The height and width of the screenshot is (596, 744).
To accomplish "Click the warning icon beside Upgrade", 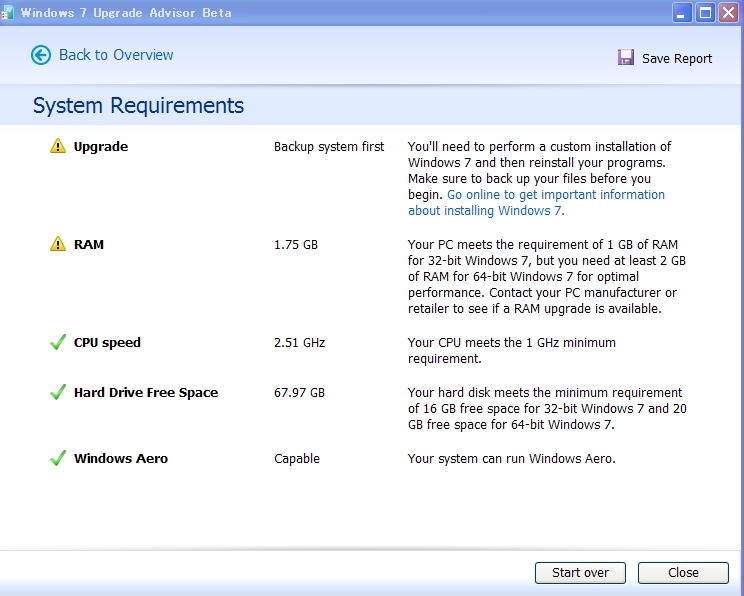I will [58, 147].
